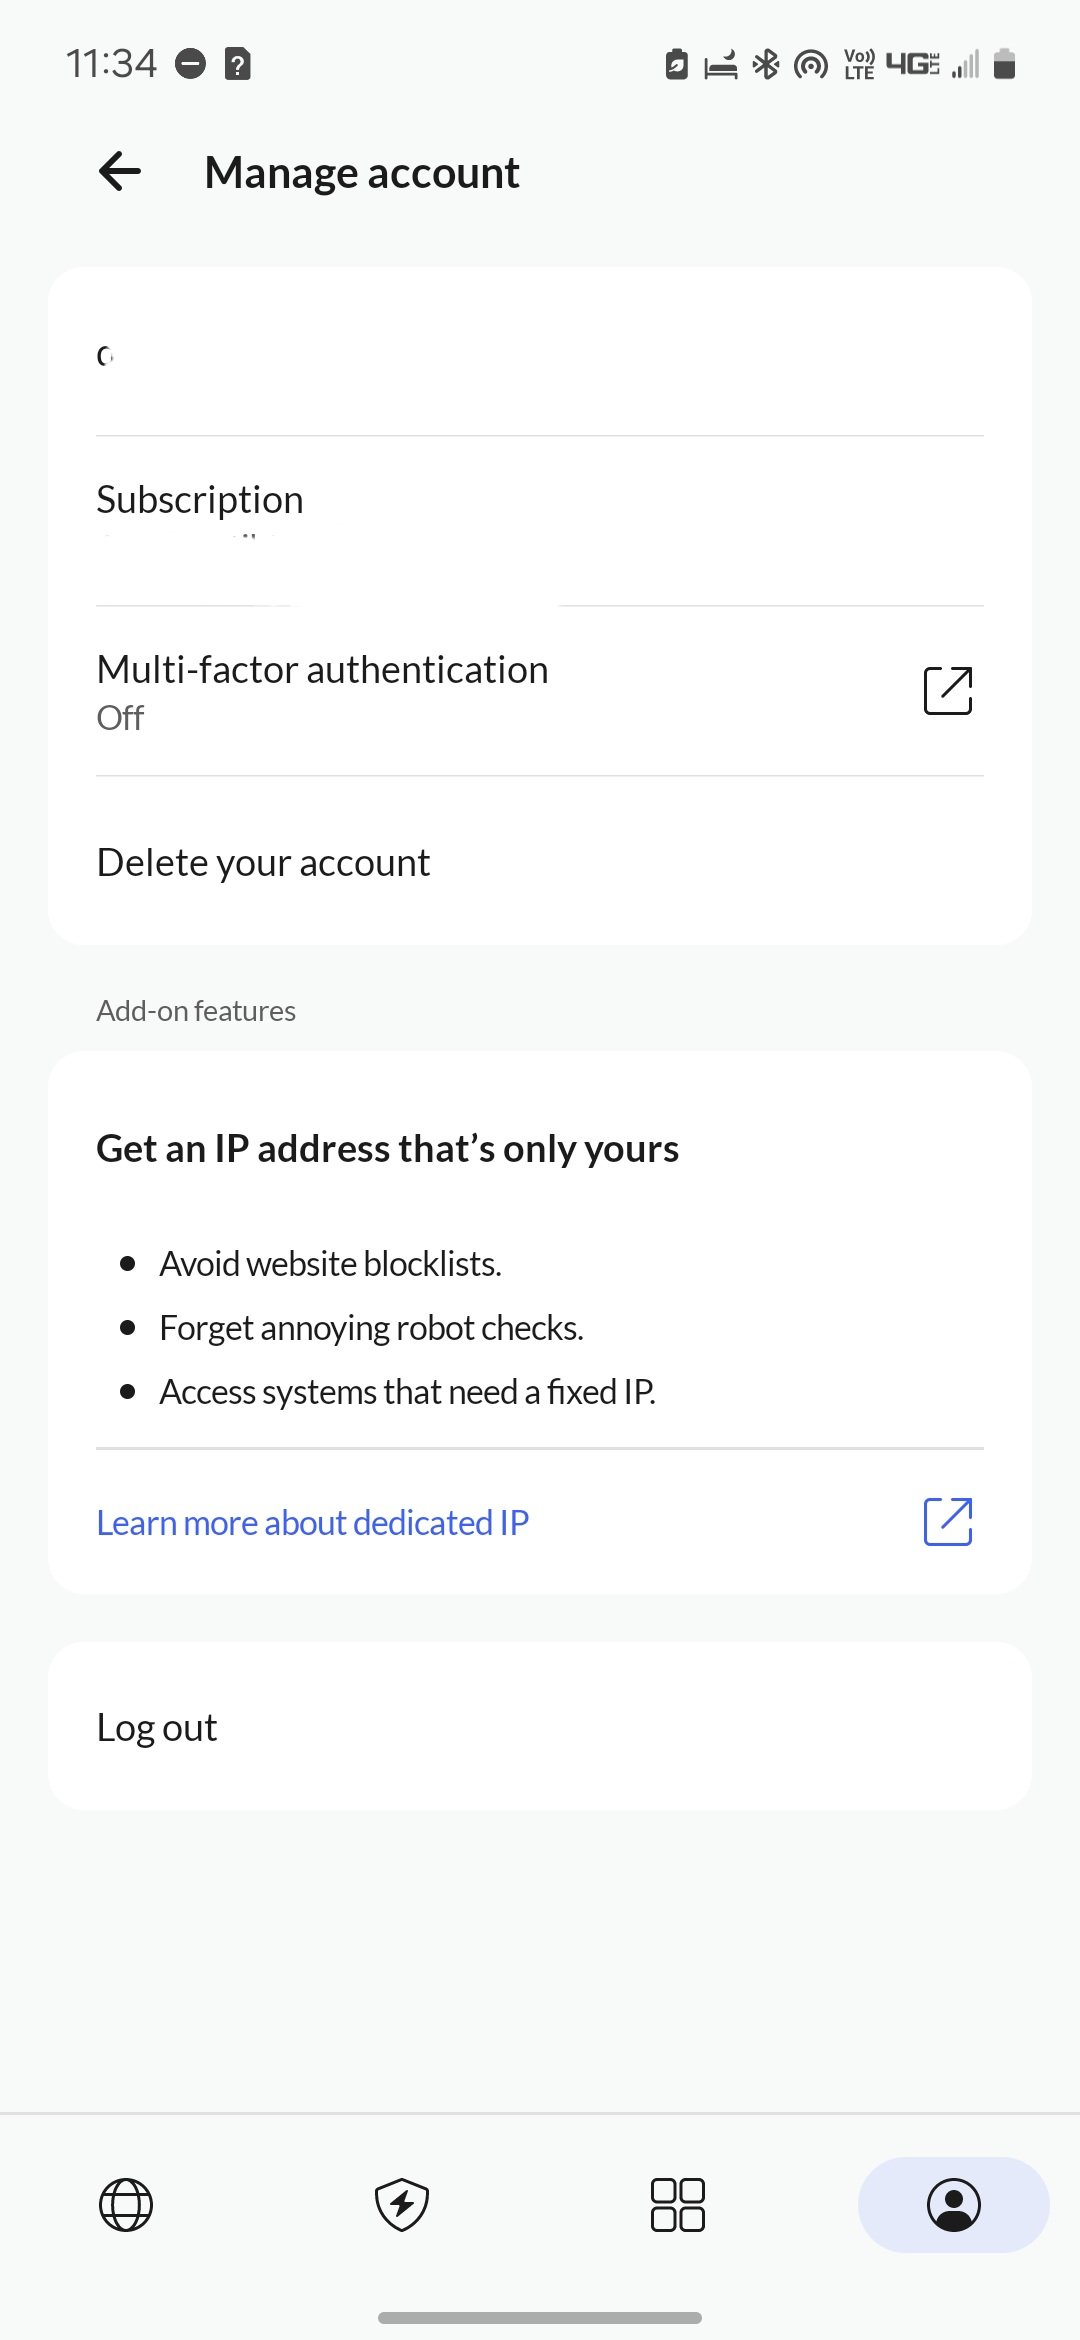Tap the back arrow icon
Screen dimensions: 1080x2340
[120, 172]
